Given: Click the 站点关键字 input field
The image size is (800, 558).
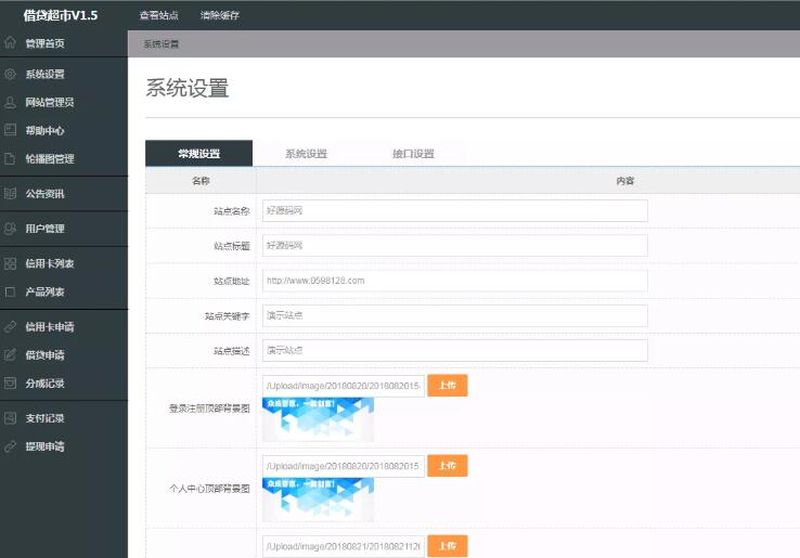Looking at the screenshot, I should [x=455, y=316].
